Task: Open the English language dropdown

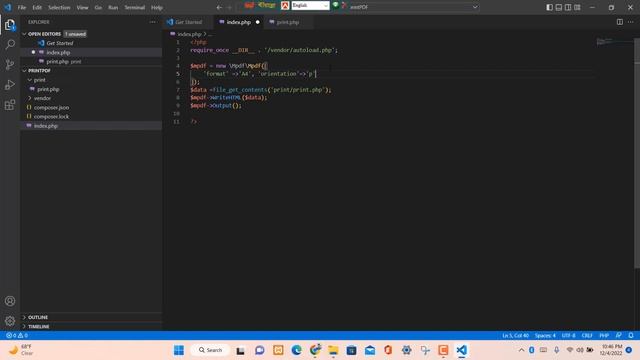Action: 310,5
